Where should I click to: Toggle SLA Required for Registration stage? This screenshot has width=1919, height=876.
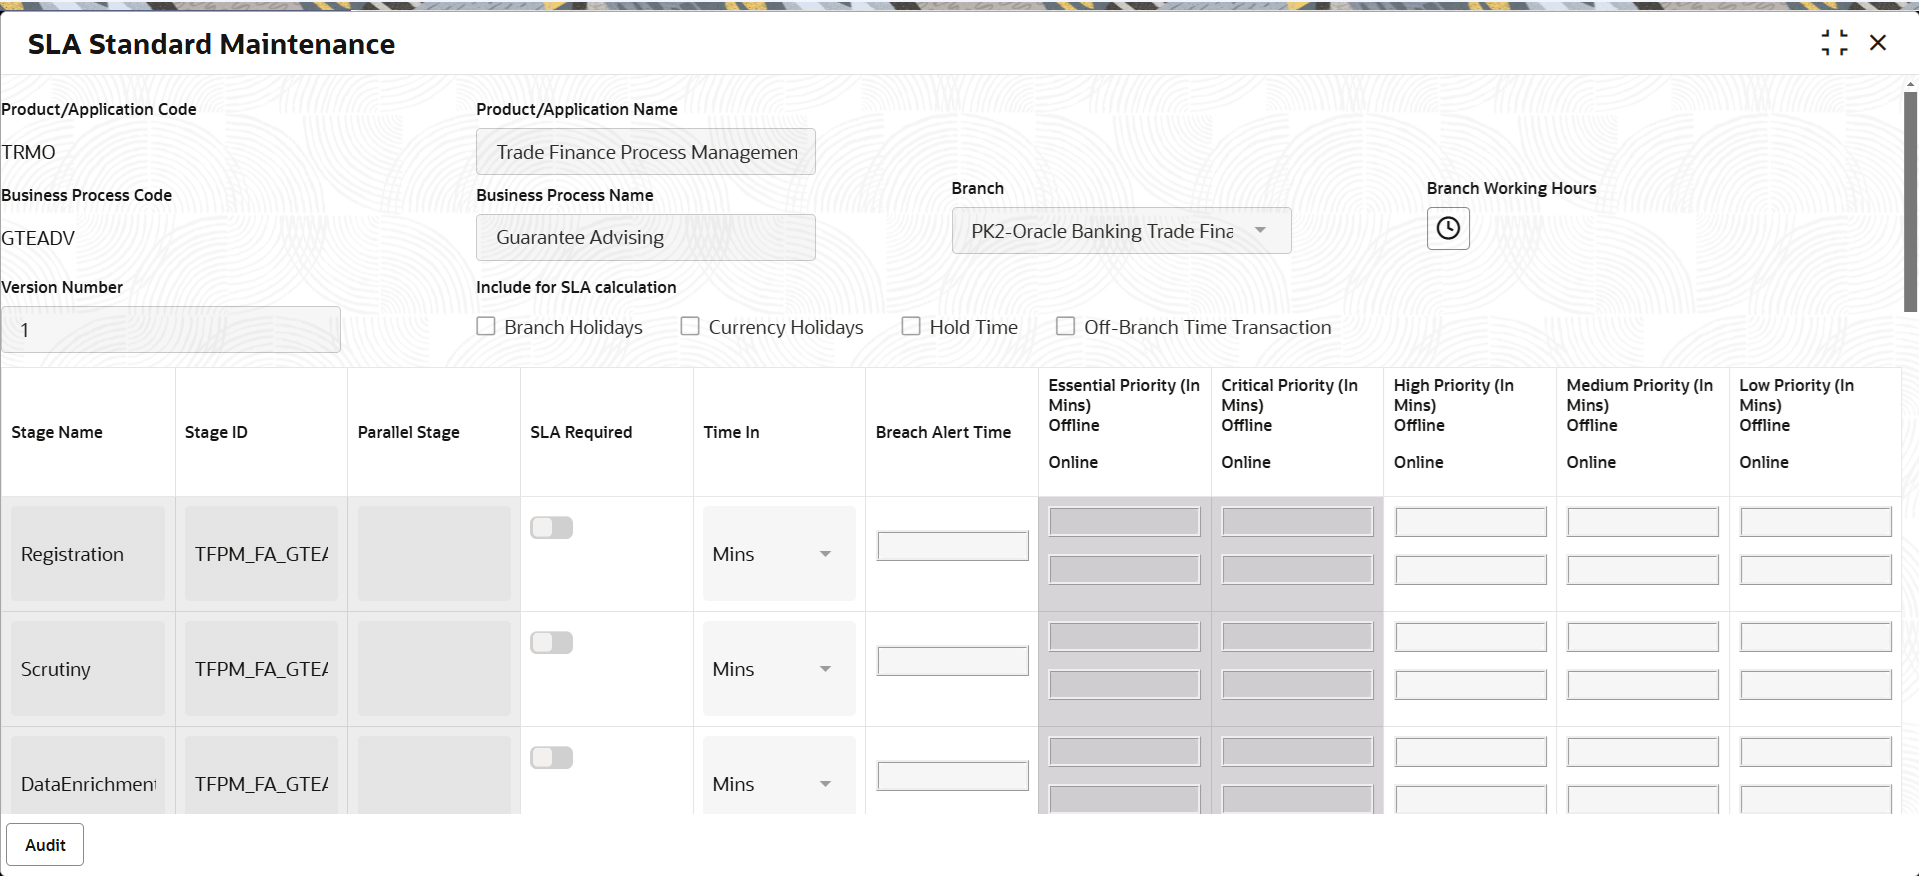coord(551,527)
